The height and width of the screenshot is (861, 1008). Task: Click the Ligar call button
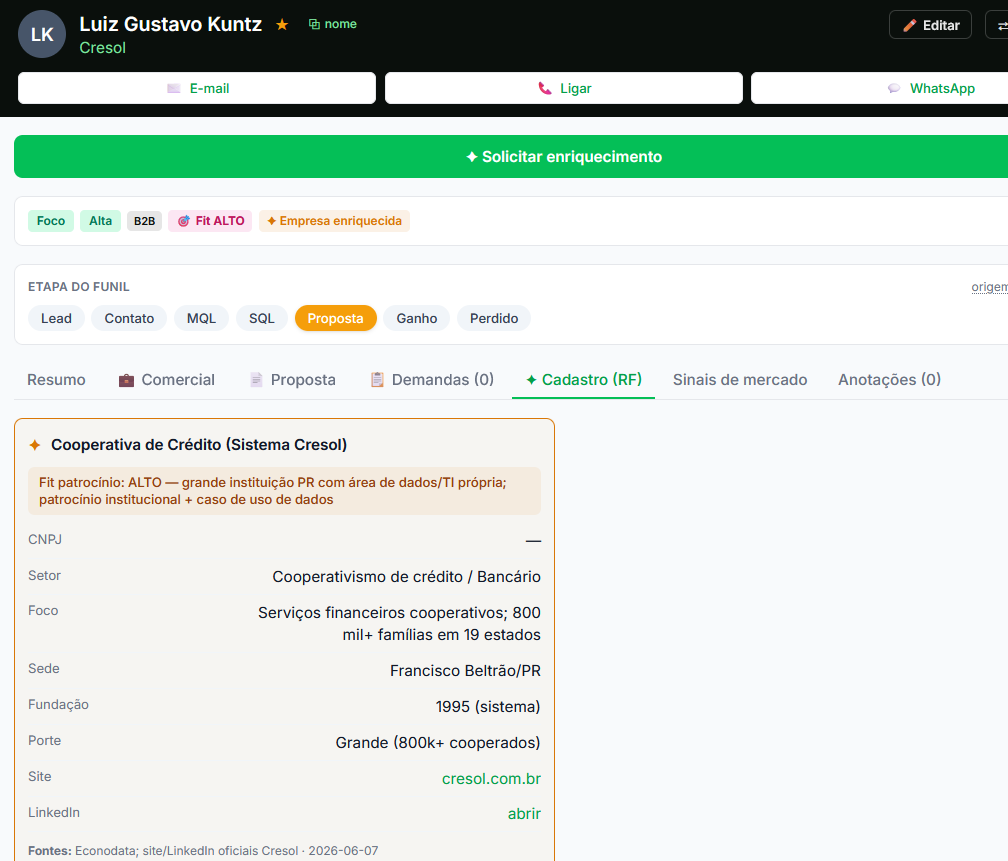pyautogui.click(x=564, y=88)
